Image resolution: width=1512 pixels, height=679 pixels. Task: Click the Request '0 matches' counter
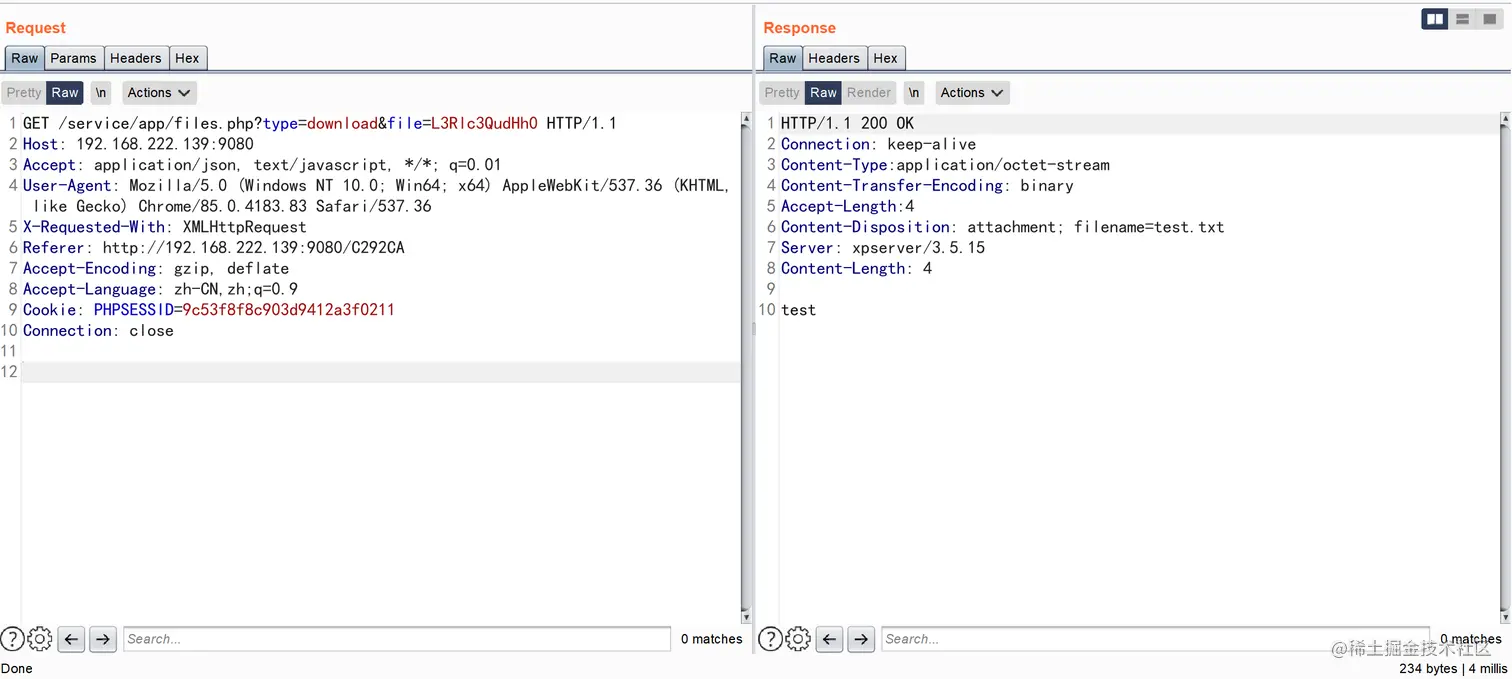tap(711, 639)
